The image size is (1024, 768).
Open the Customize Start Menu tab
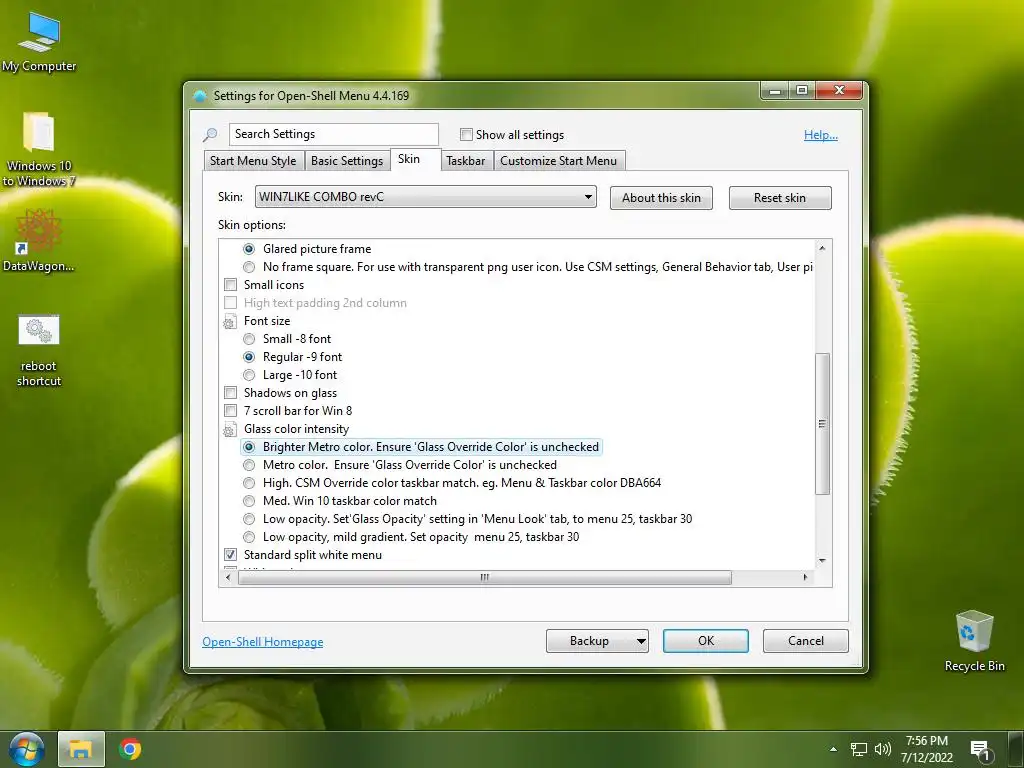pyautogui.click(x=558, y=161)
